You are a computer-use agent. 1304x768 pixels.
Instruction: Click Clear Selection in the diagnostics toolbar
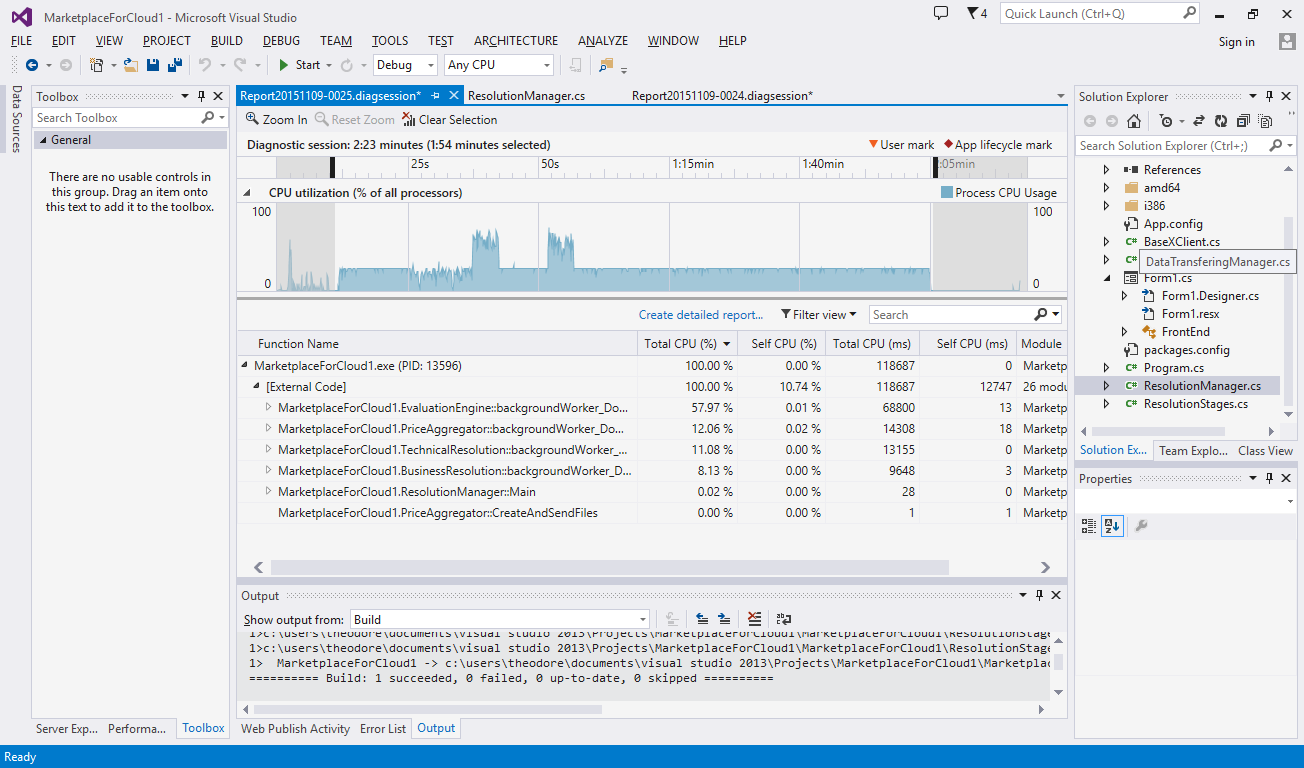449,119
